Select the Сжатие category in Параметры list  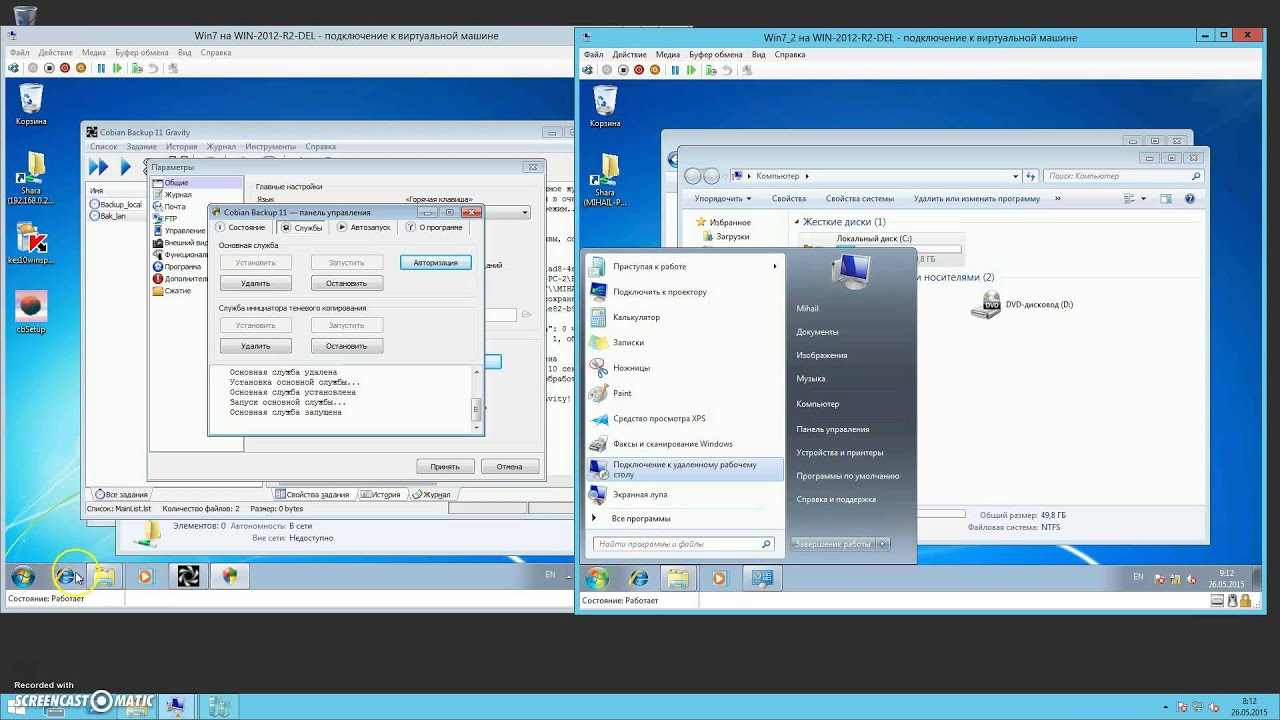point(177,291)
